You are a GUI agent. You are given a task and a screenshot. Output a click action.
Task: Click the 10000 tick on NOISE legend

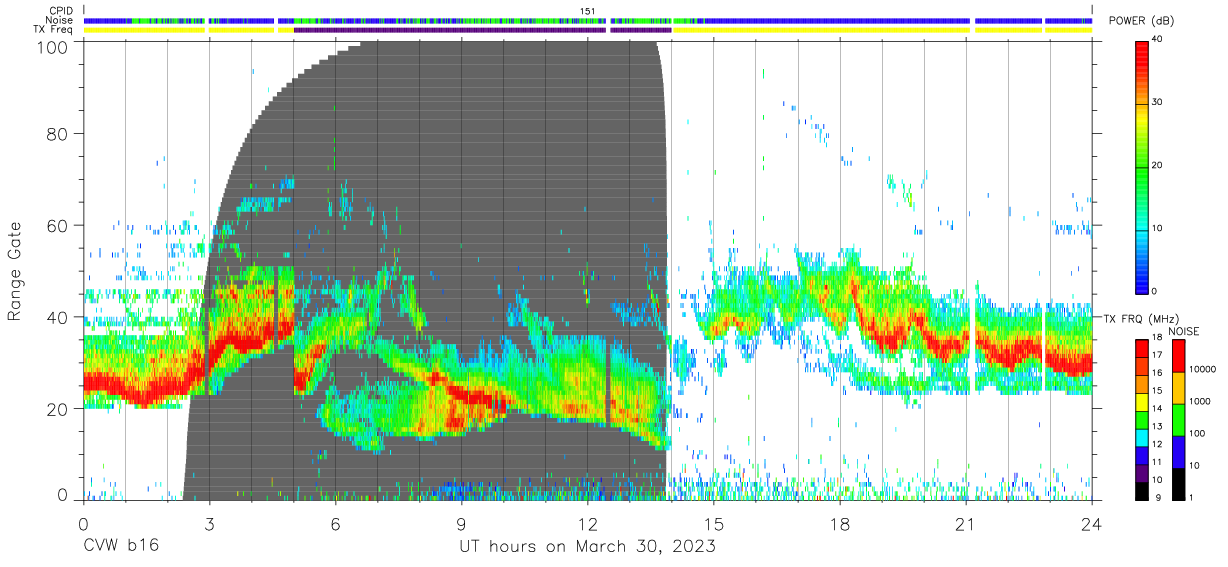(x=1205, y=370)
